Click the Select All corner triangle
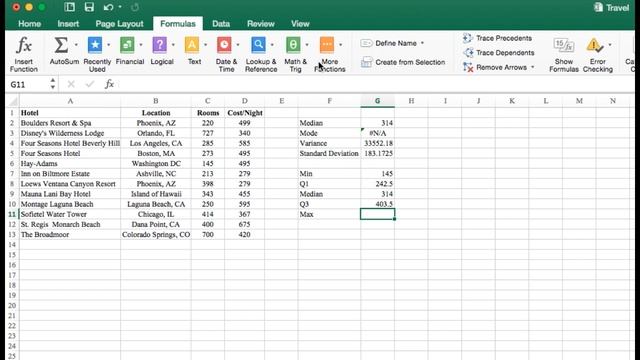640x360 pixels. [x=13, y=101]
